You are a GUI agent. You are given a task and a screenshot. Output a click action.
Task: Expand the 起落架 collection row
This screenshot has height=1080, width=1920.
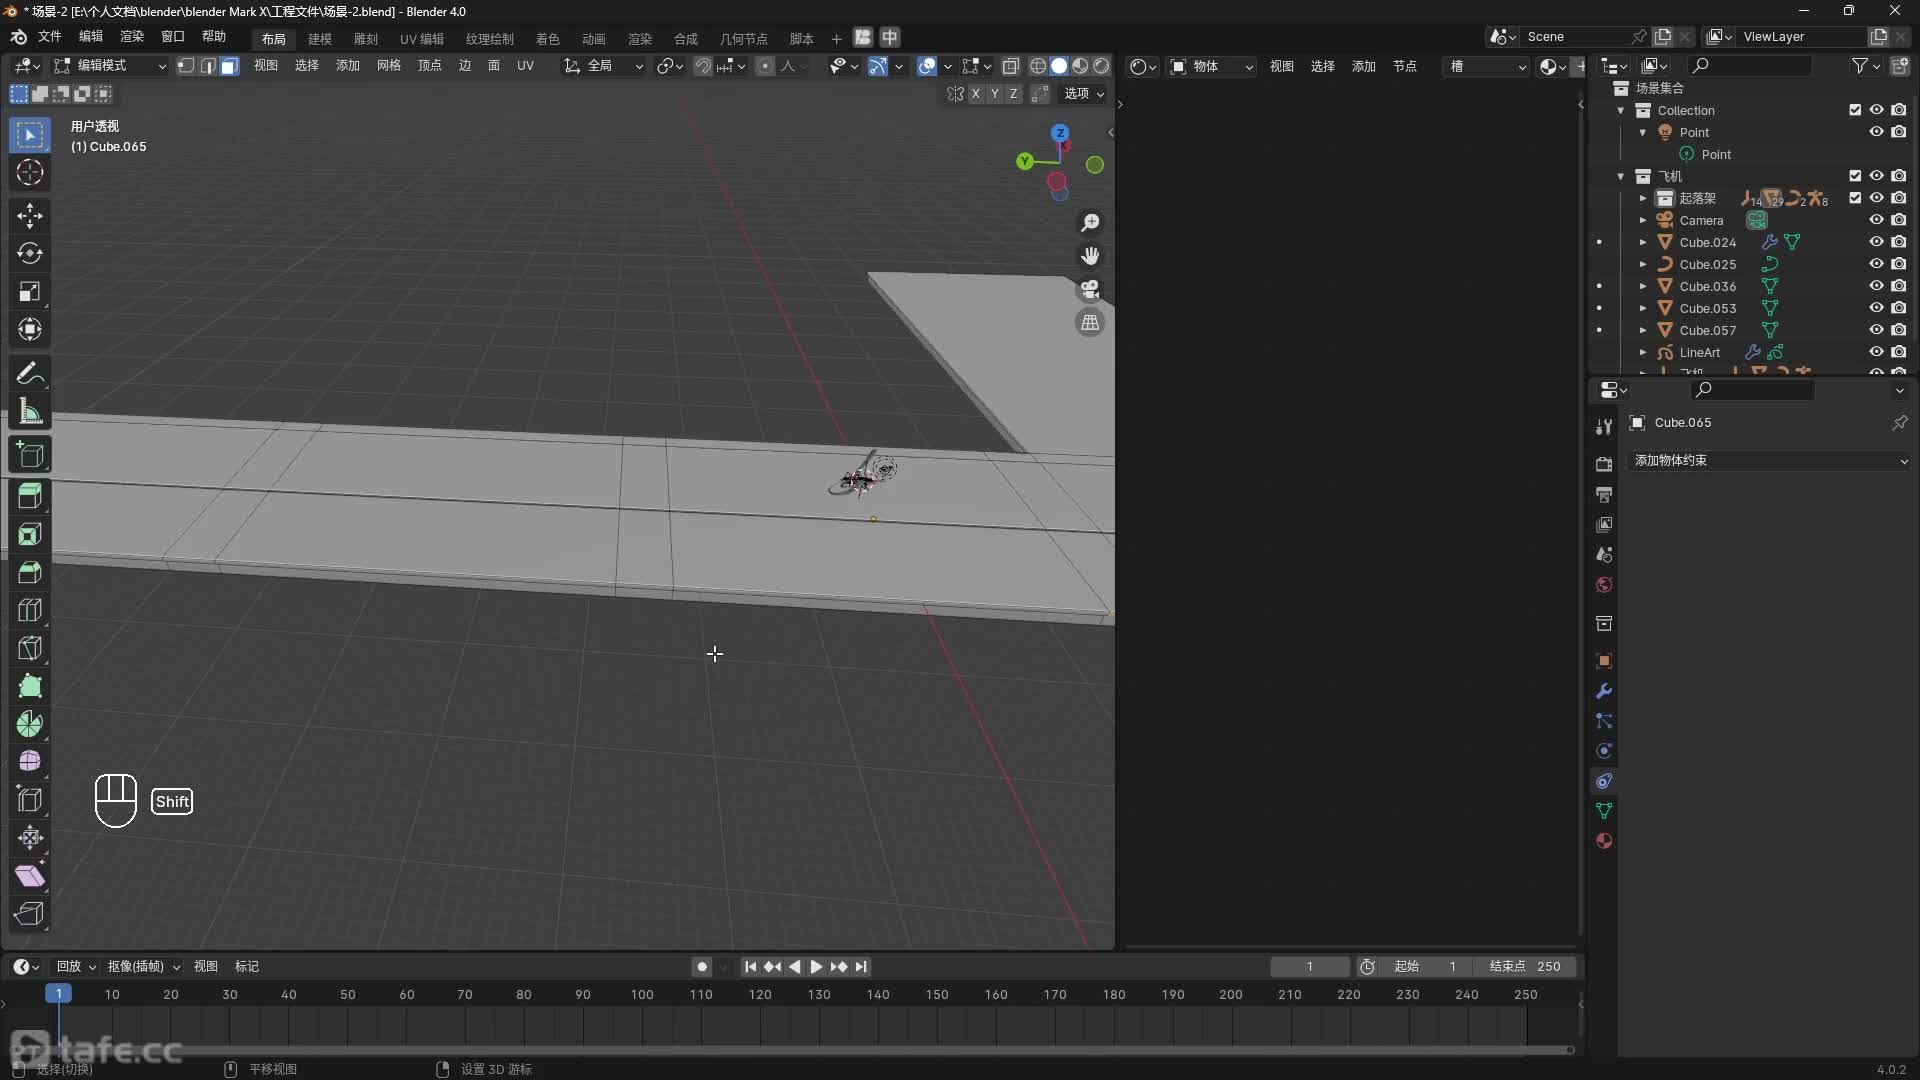[1643, 198]
